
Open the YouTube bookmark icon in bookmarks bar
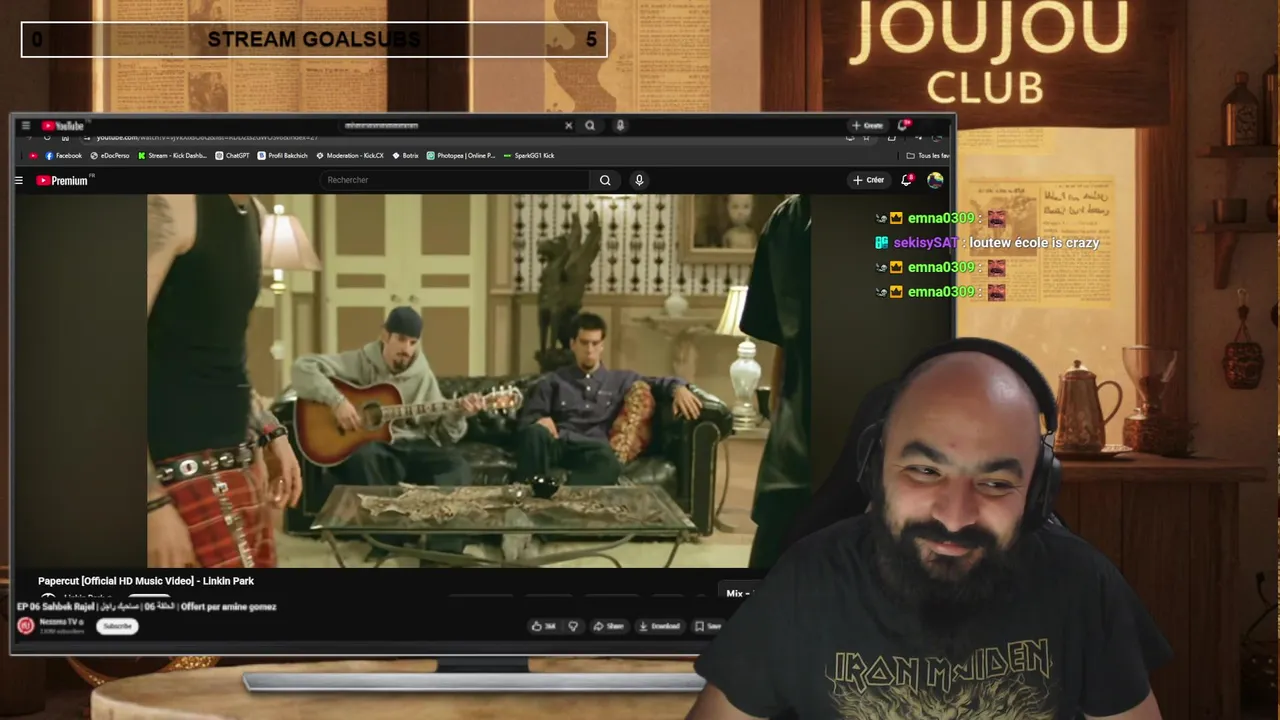coord(33,156)
